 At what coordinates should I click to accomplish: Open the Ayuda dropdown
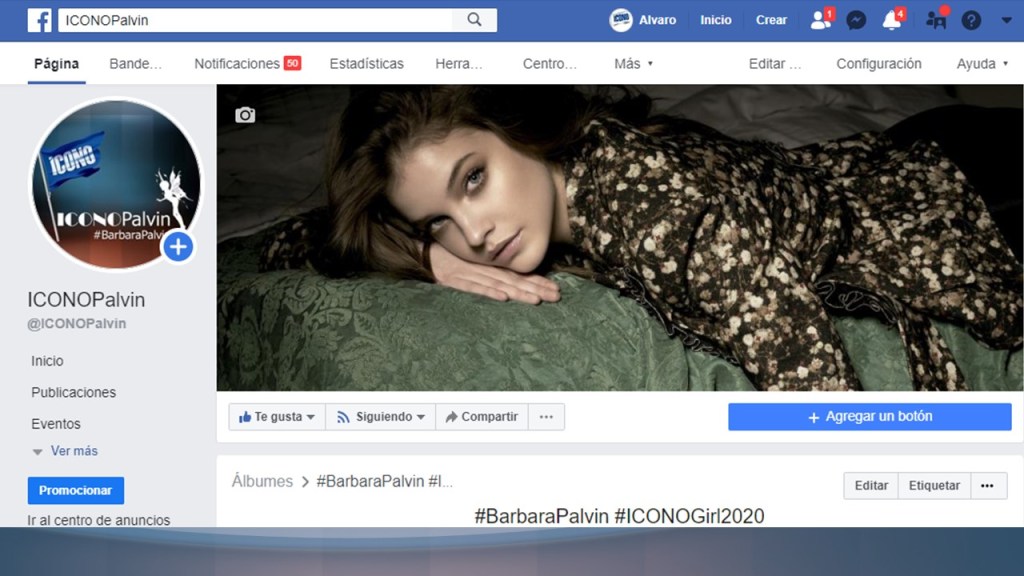point(982,64)
